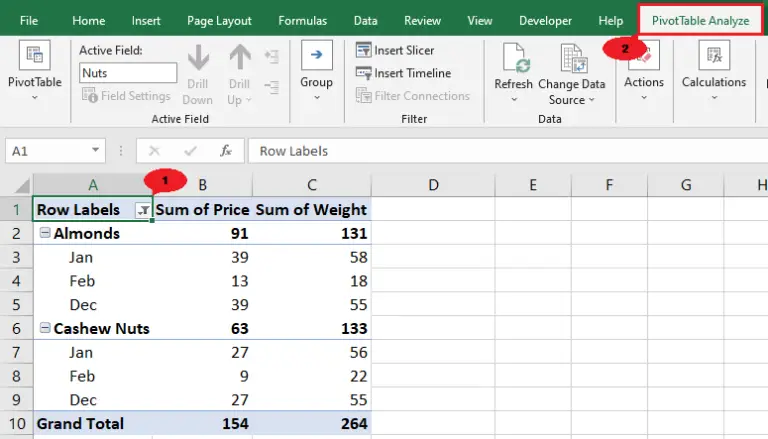Expand the Calculations chevron

(714, 98)
